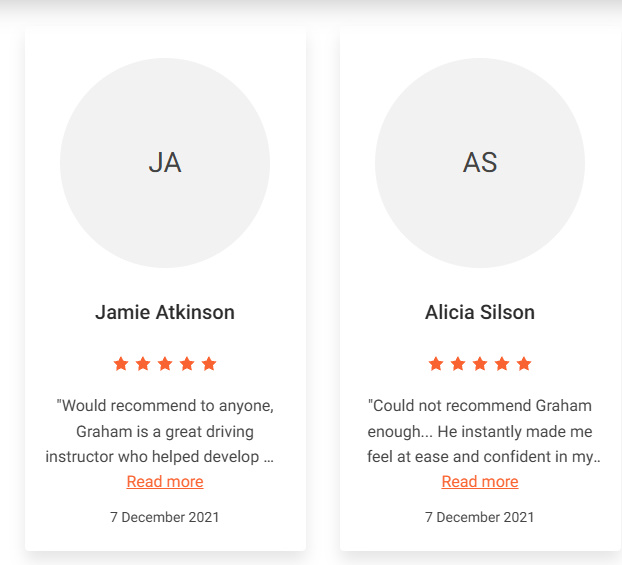622x565 pixels.
Task: Click the date under Alicia Silson's review
Action: tap(480, 517)
